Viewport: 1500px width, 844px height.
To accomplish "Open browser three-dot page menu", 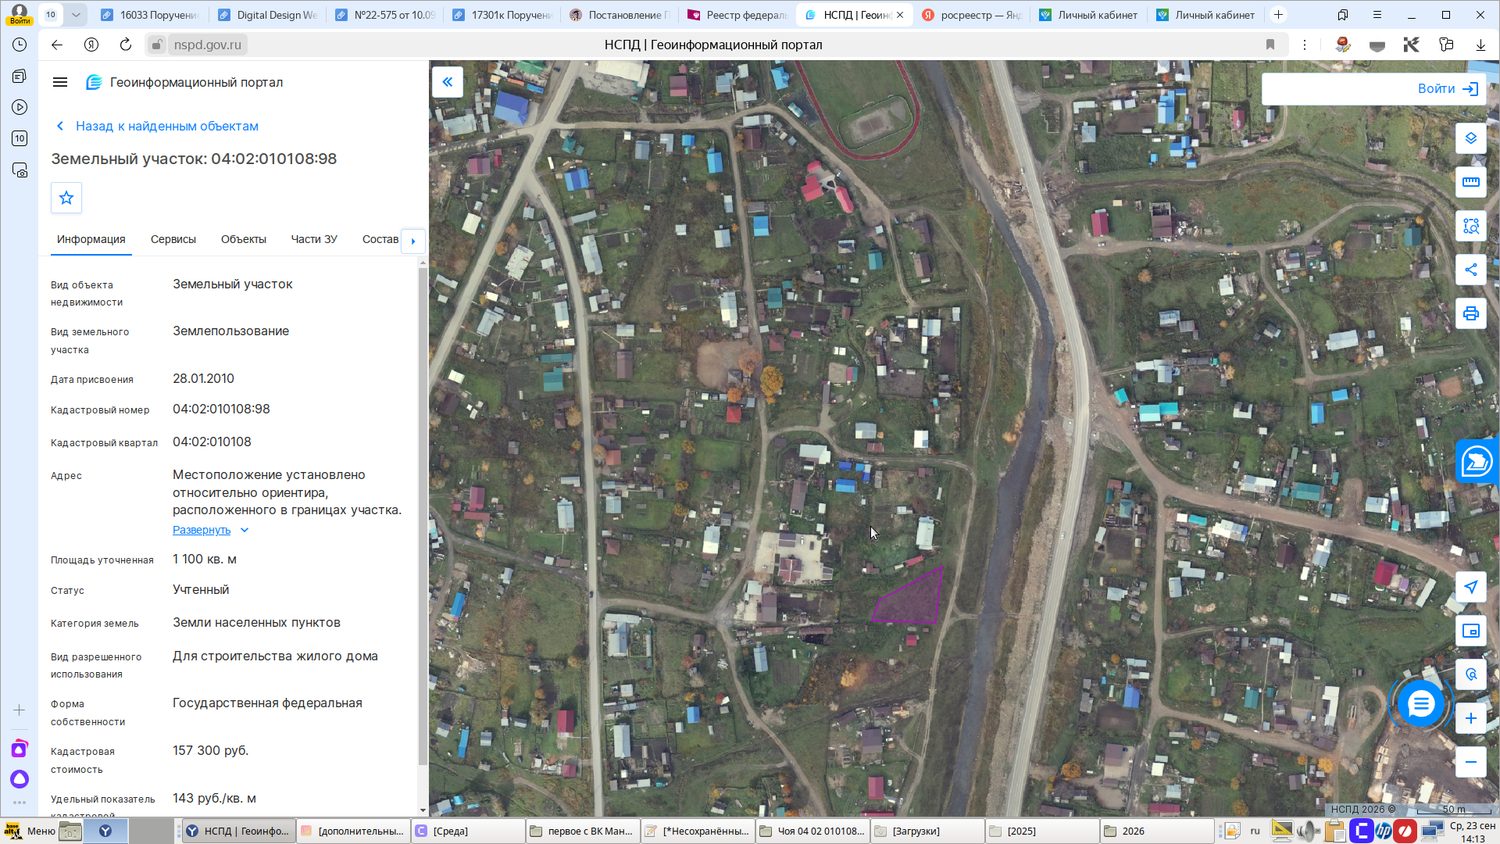I will (1304, 44).
